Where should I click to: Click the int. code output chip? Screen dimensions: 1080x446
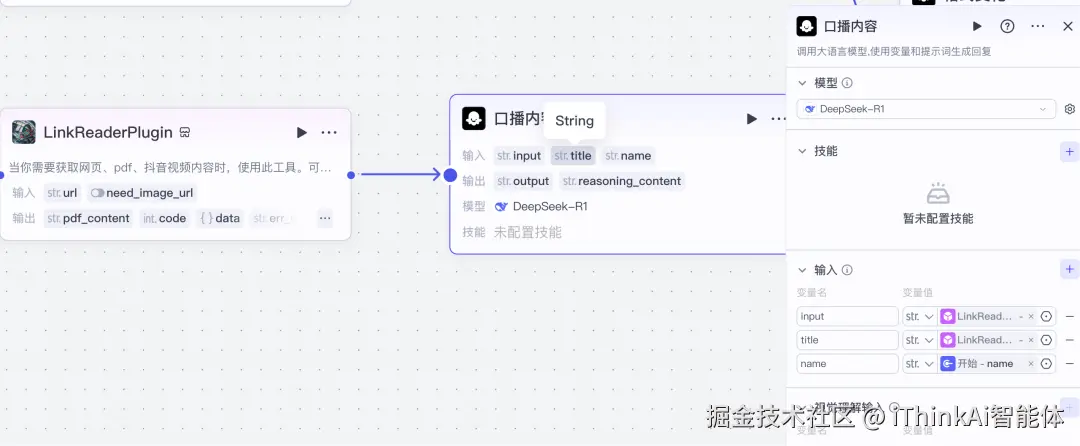165,219
